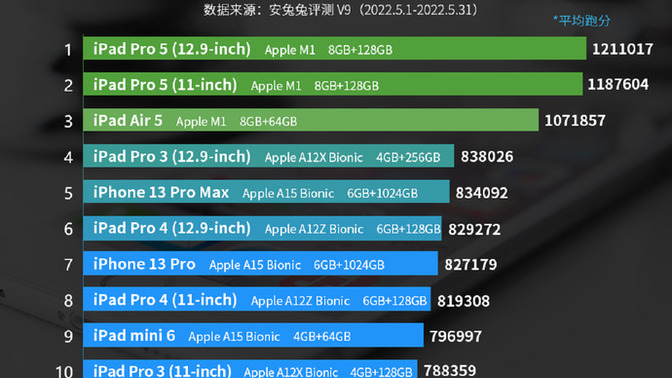Click the iPhone 13 Pro Max name
Image resolution: width=672 pixels, height=378 pixels.
pos(161,192)
